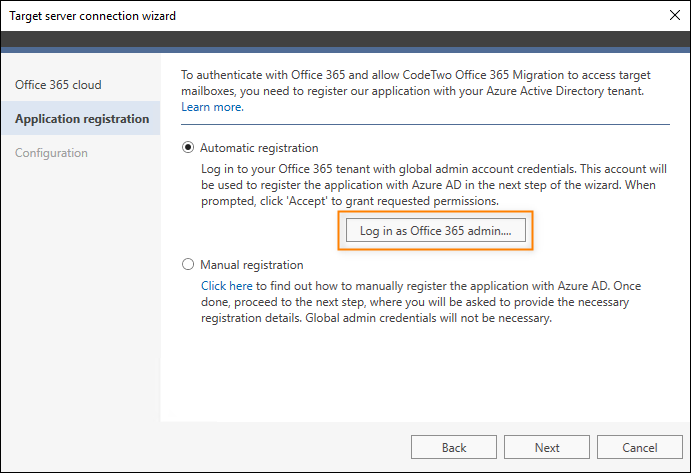Click the dark header band below title
Viewport: 691px width, 473px height.
[346, 39]
